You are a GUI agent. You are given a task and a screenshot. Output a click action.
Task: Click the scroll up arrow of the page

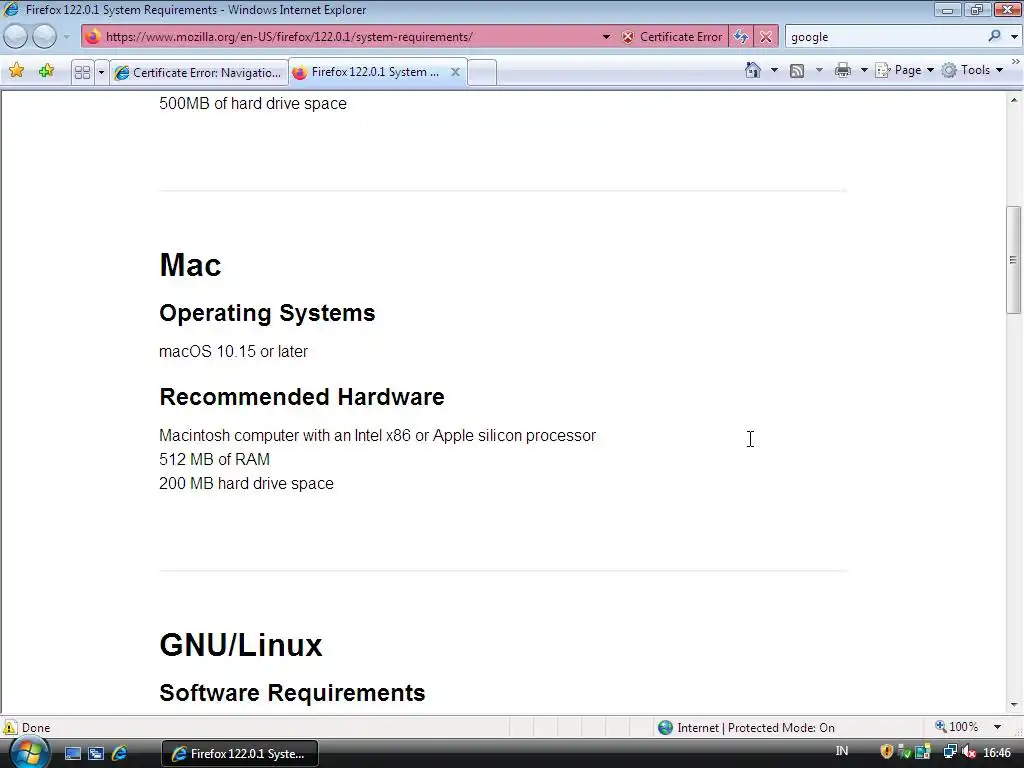pyautogui.click(x=1014, y=101)
